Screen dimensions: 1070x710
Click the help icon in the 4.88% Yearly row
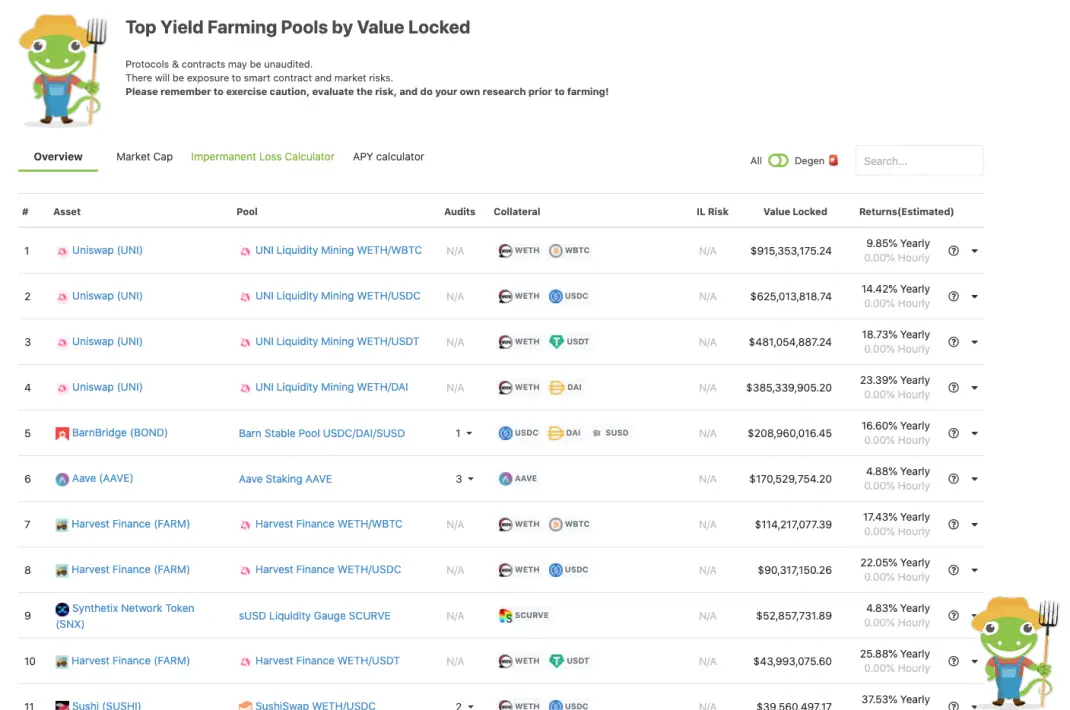[x=953, y=479]
